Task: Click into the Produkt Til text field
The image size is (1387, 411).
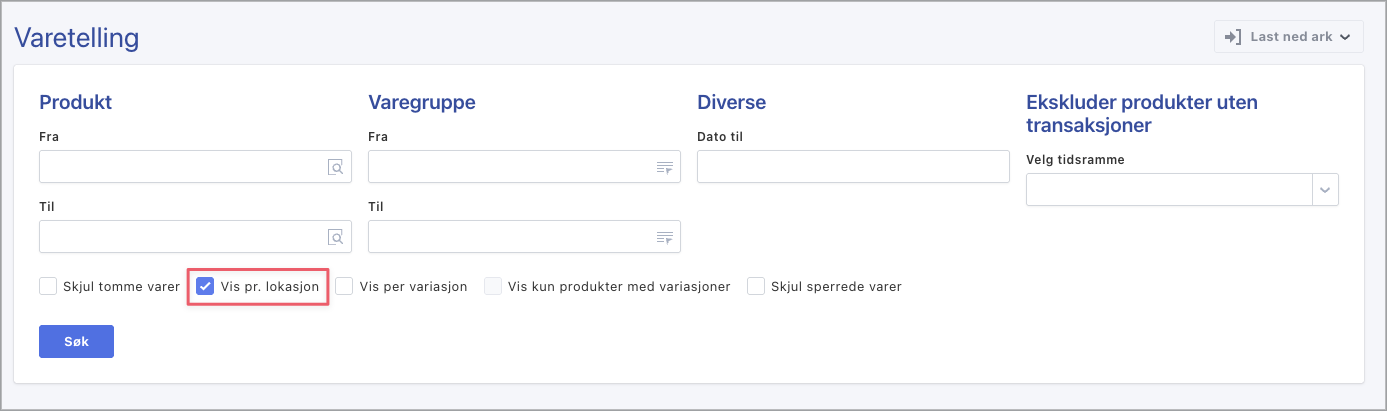Action: pyautogui.click(x=182, y=237)
